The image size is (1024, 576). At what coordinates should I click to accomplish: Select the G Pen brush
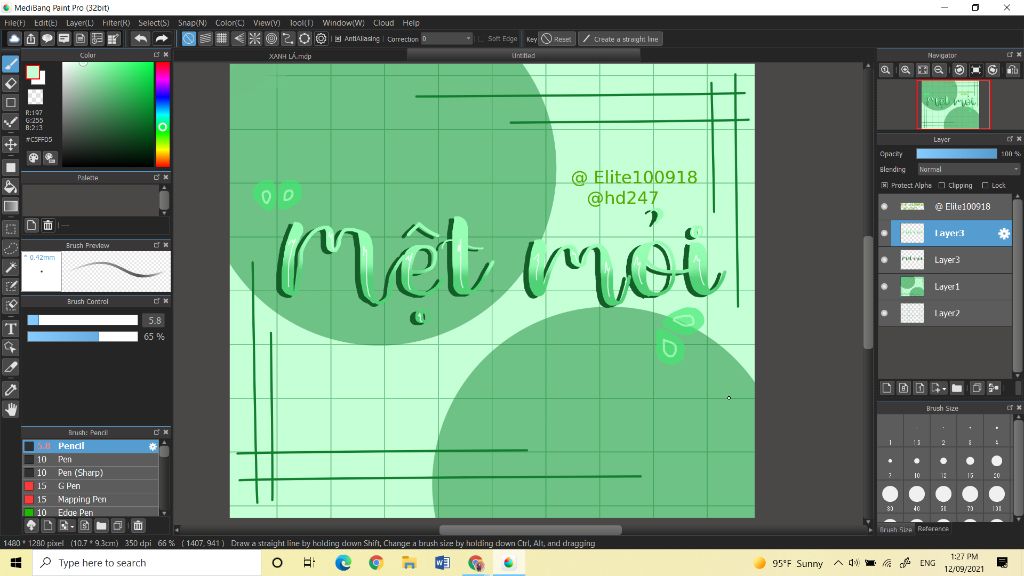pos(91,486)
